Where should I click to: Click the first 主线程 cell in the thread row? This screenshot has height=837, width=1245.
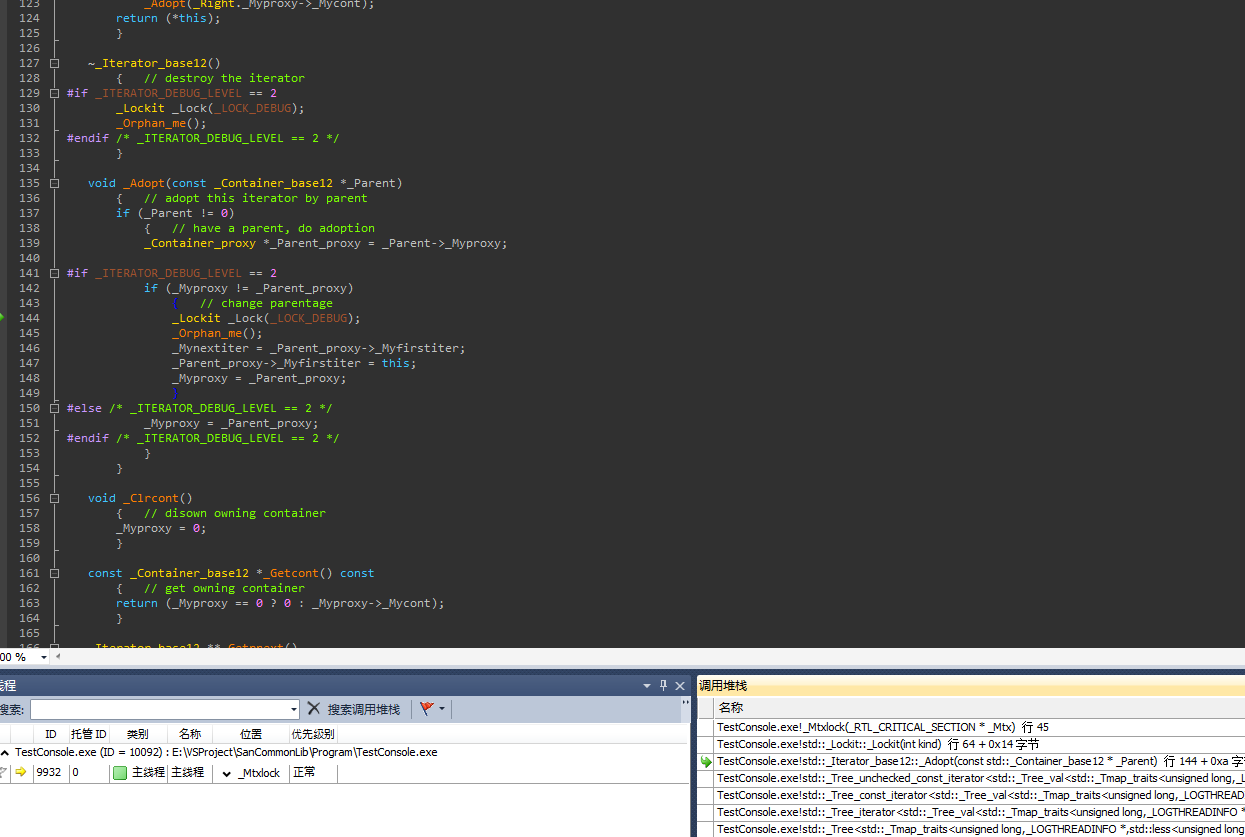click(x=147, y=772)
